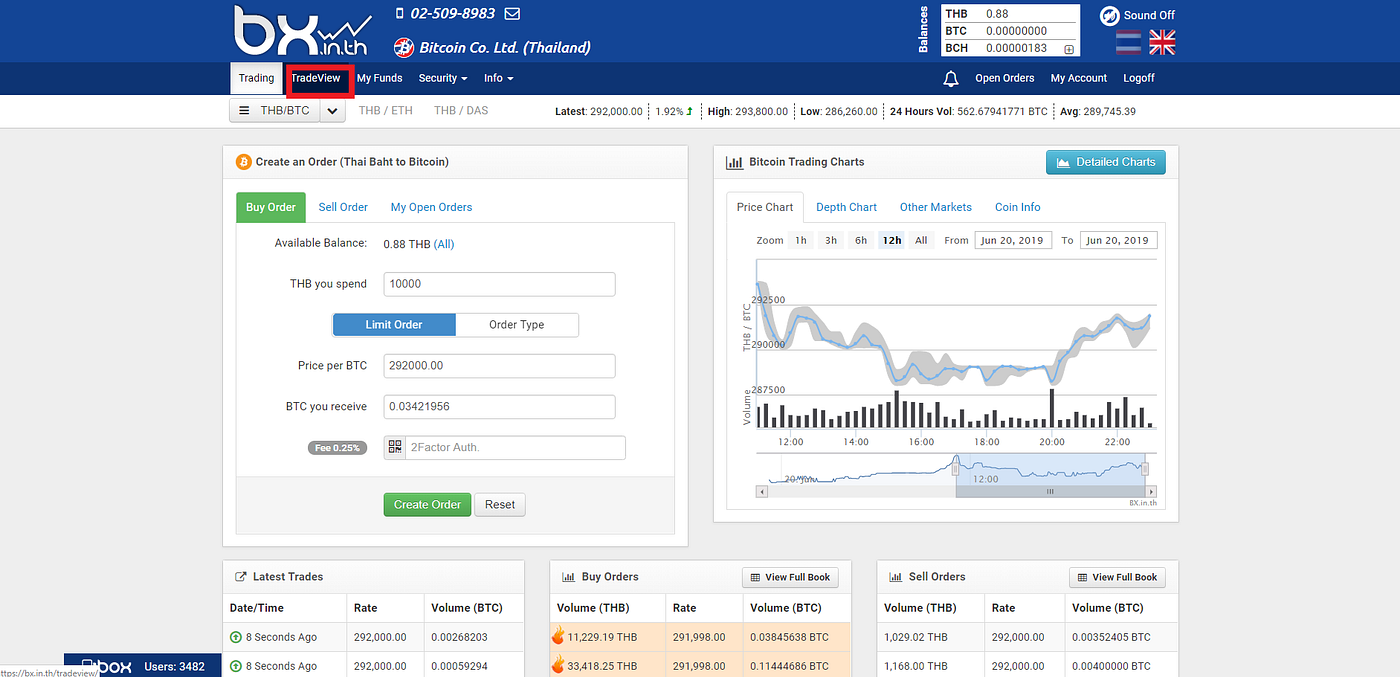Switch market to THB / ETH
The height and width of the screenshot is (677, 1400).
point(386,111)
